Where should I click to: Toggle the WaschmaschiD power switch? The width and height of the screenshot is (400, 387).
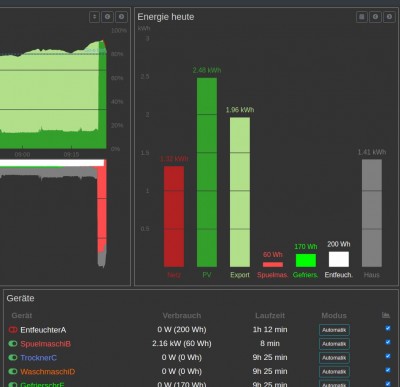coord(13,371)
